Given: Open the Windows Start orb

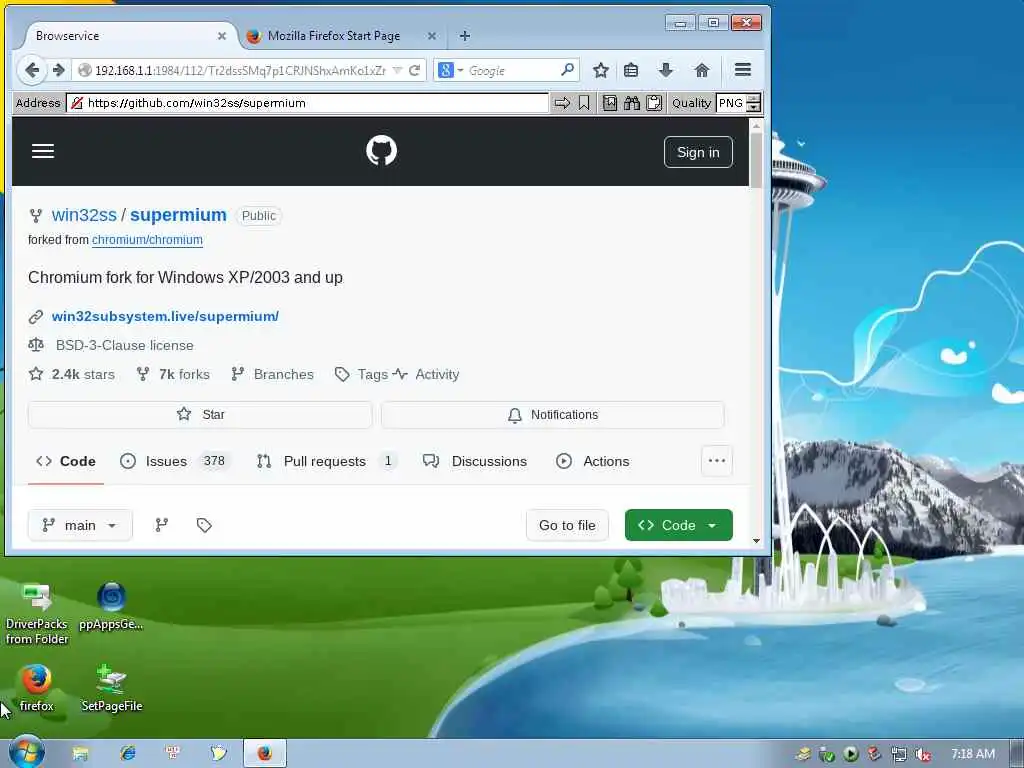Looking at the screenshot, I should 27,752.
